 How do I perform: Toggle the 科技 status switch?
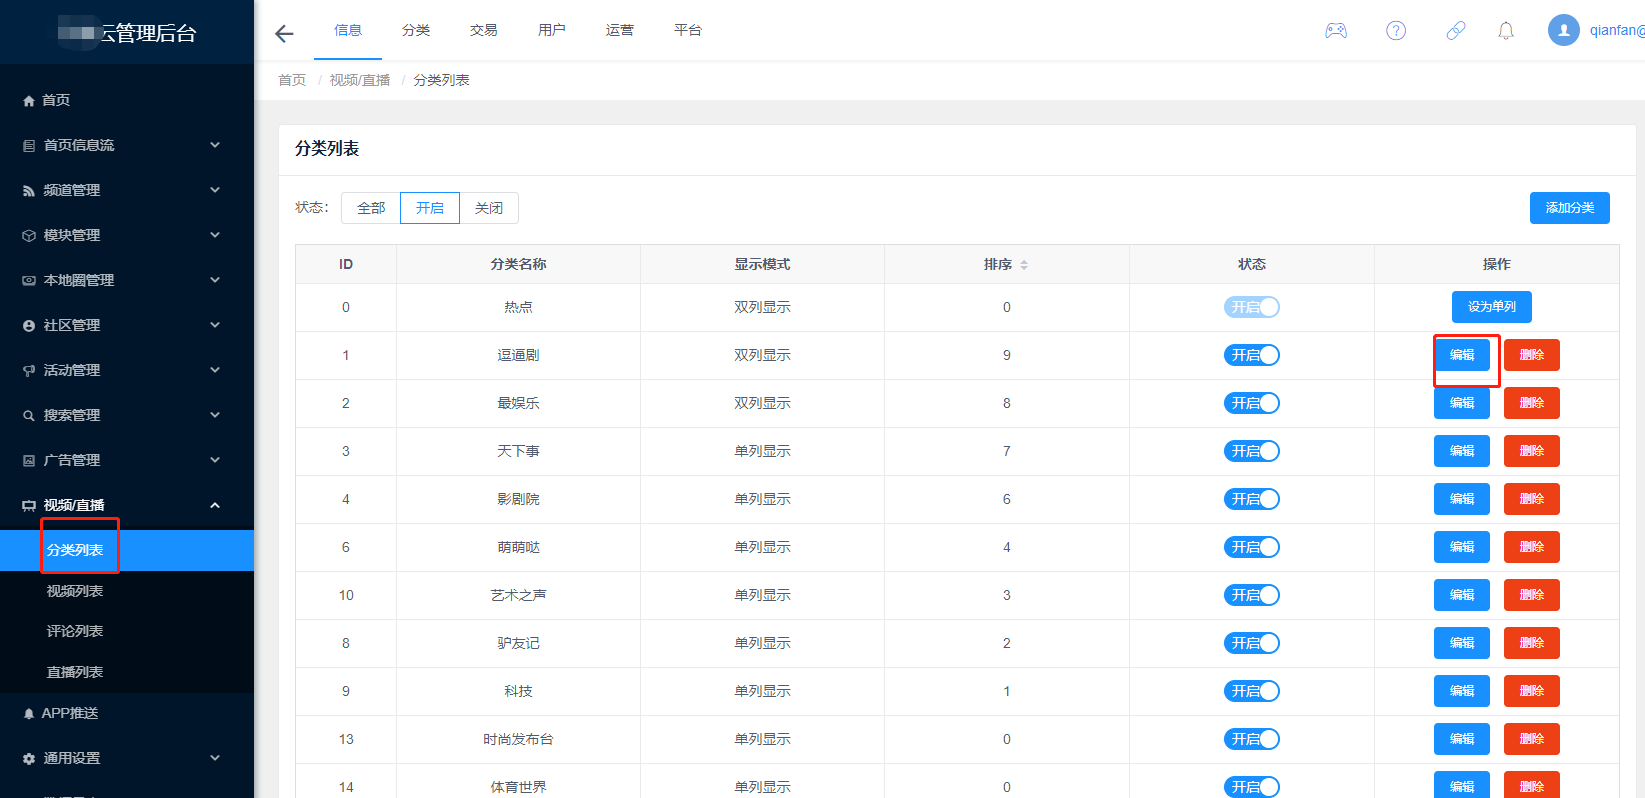point(1252,691)
